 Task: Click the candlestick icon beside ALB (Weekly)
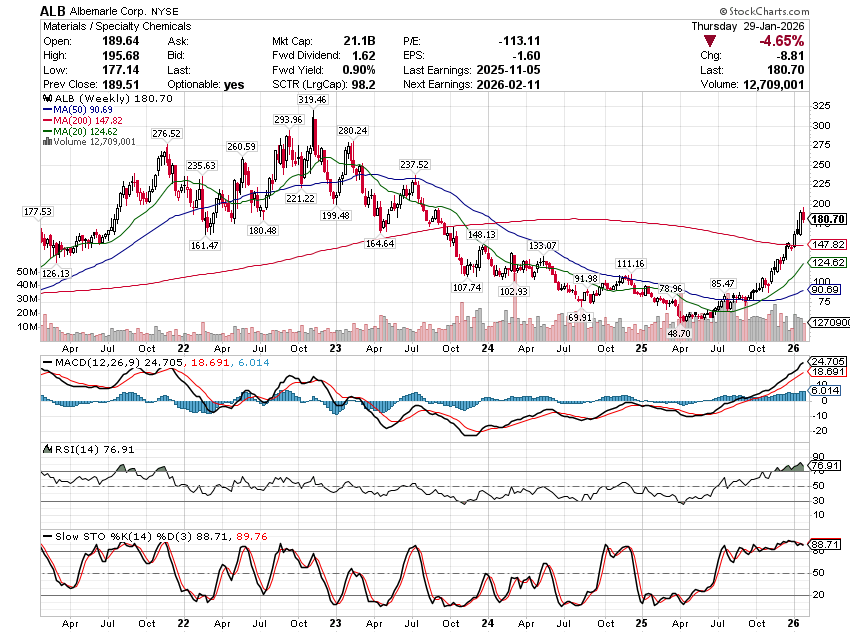pyautogui.click(x=46, y=98)
